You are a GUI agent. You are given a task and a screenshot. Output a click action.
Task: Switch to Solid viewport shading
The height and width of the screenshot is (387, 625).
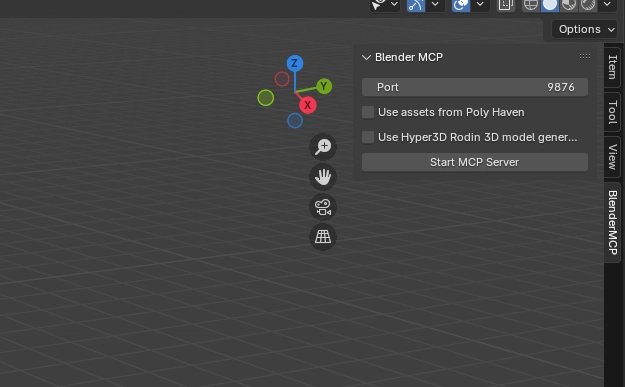(550, 4)
